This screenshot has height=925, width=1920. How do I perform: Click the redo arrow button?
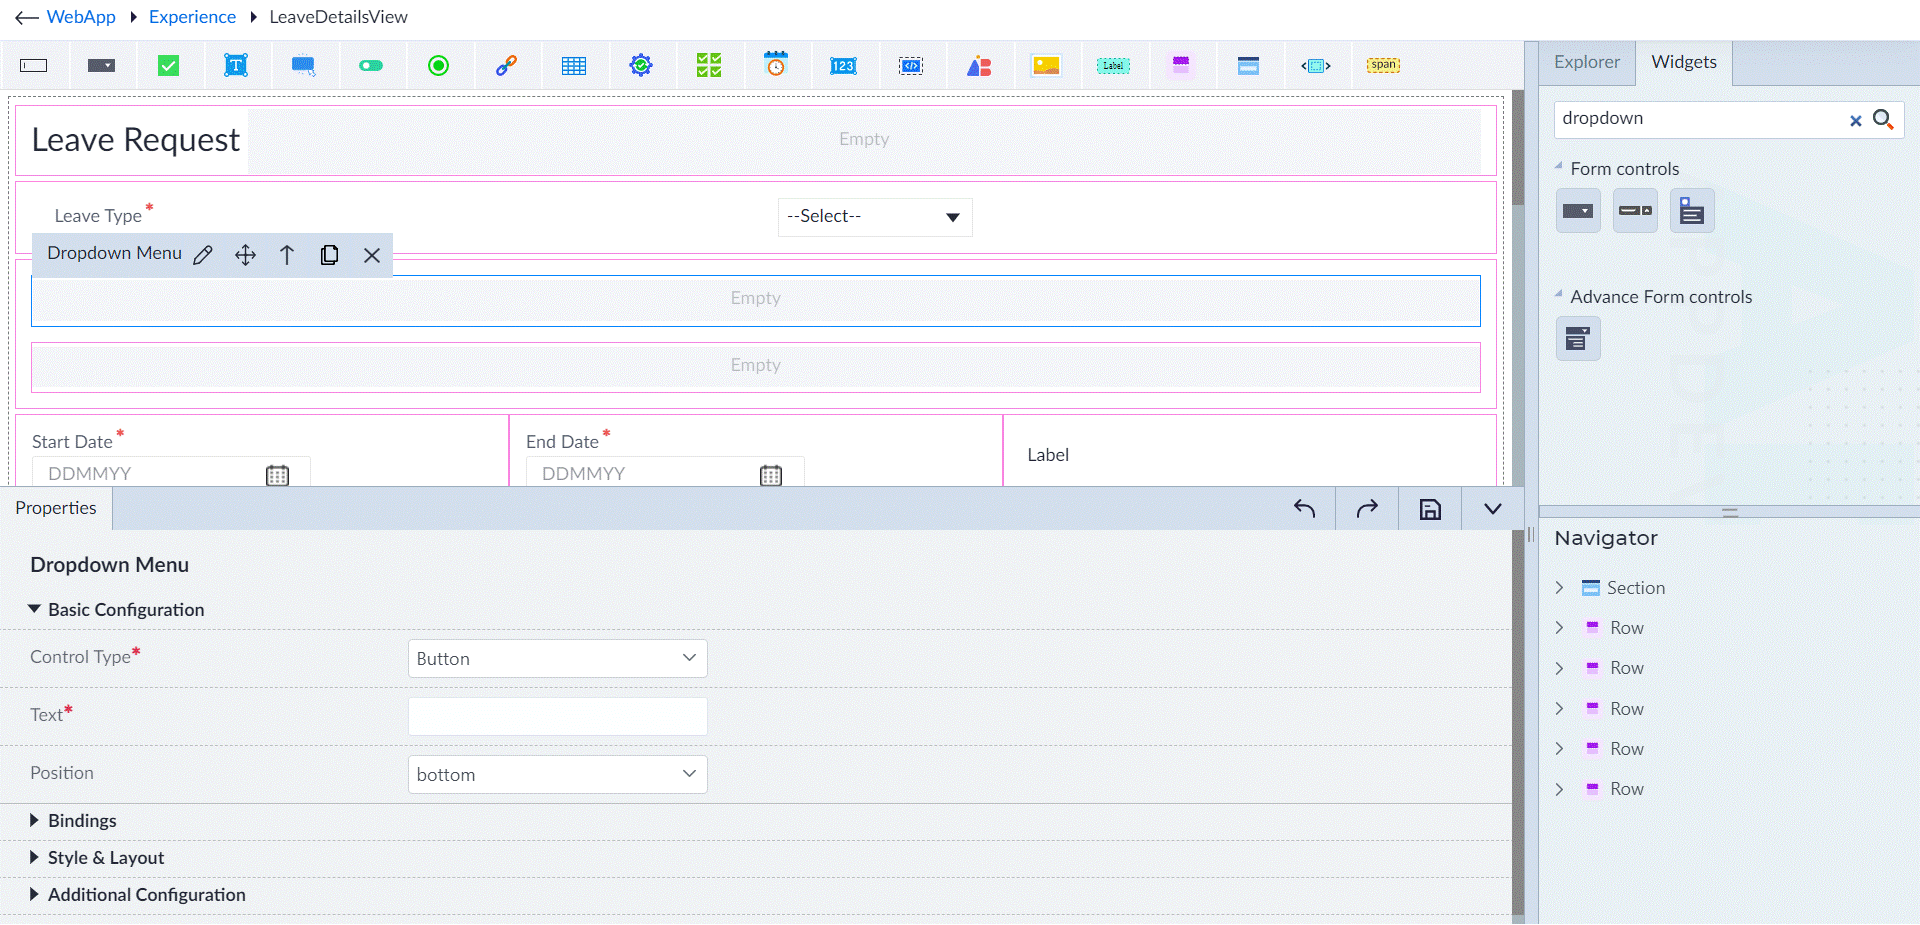click(x=1367, y=509)
